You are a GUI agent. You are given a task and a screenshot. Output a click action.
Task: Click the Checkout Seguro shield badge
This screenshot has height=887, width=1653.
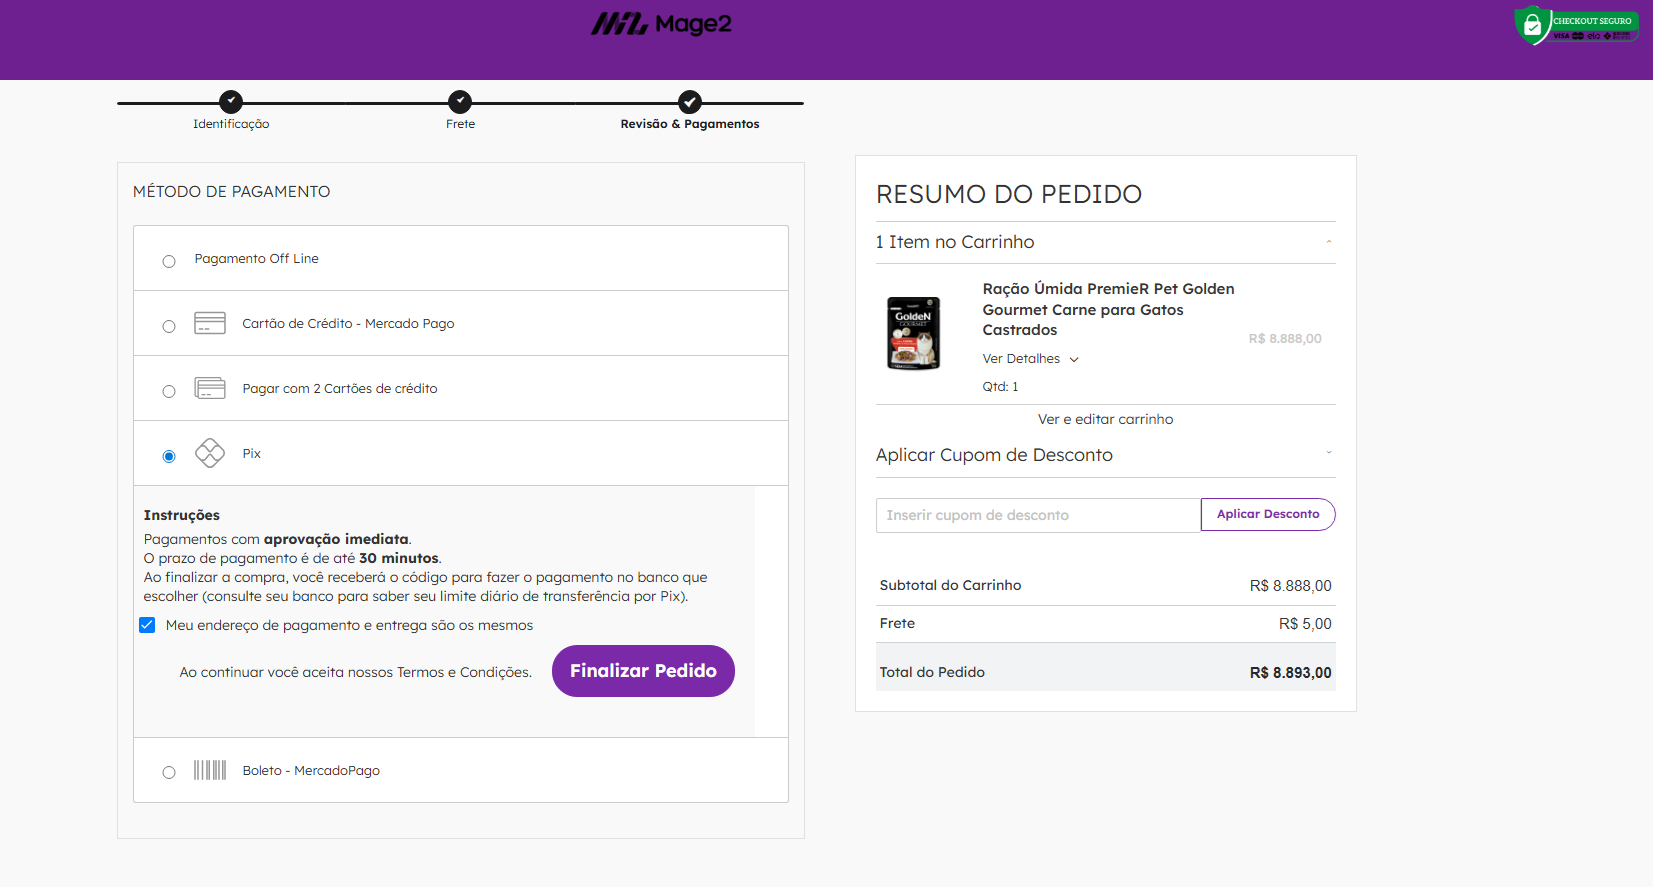[1576, 25]
